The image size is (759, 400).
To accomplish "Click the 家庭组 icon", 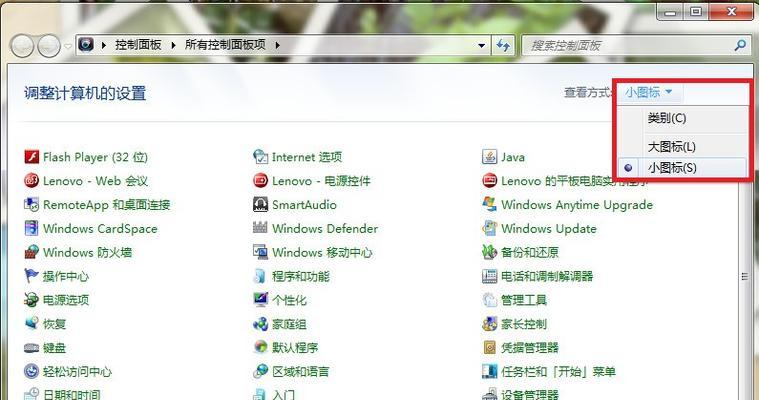I will tap(260, 323).
